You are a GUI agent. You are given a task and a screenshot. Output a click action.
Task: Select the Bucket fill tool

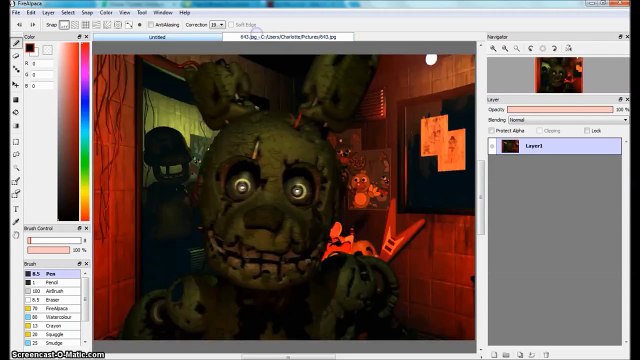coord(16,112)
